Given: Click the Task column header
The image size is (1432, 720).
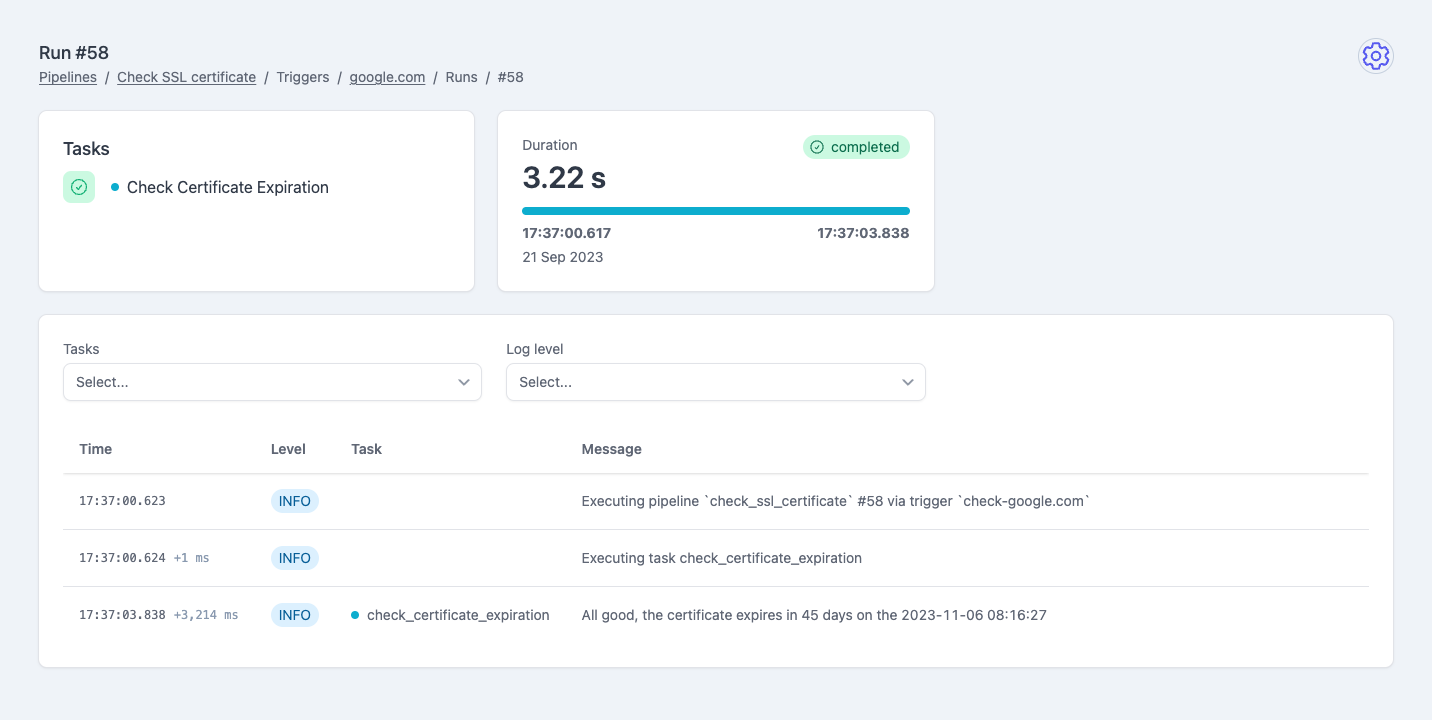Looking at the screenshot, I should click(367, 449).
